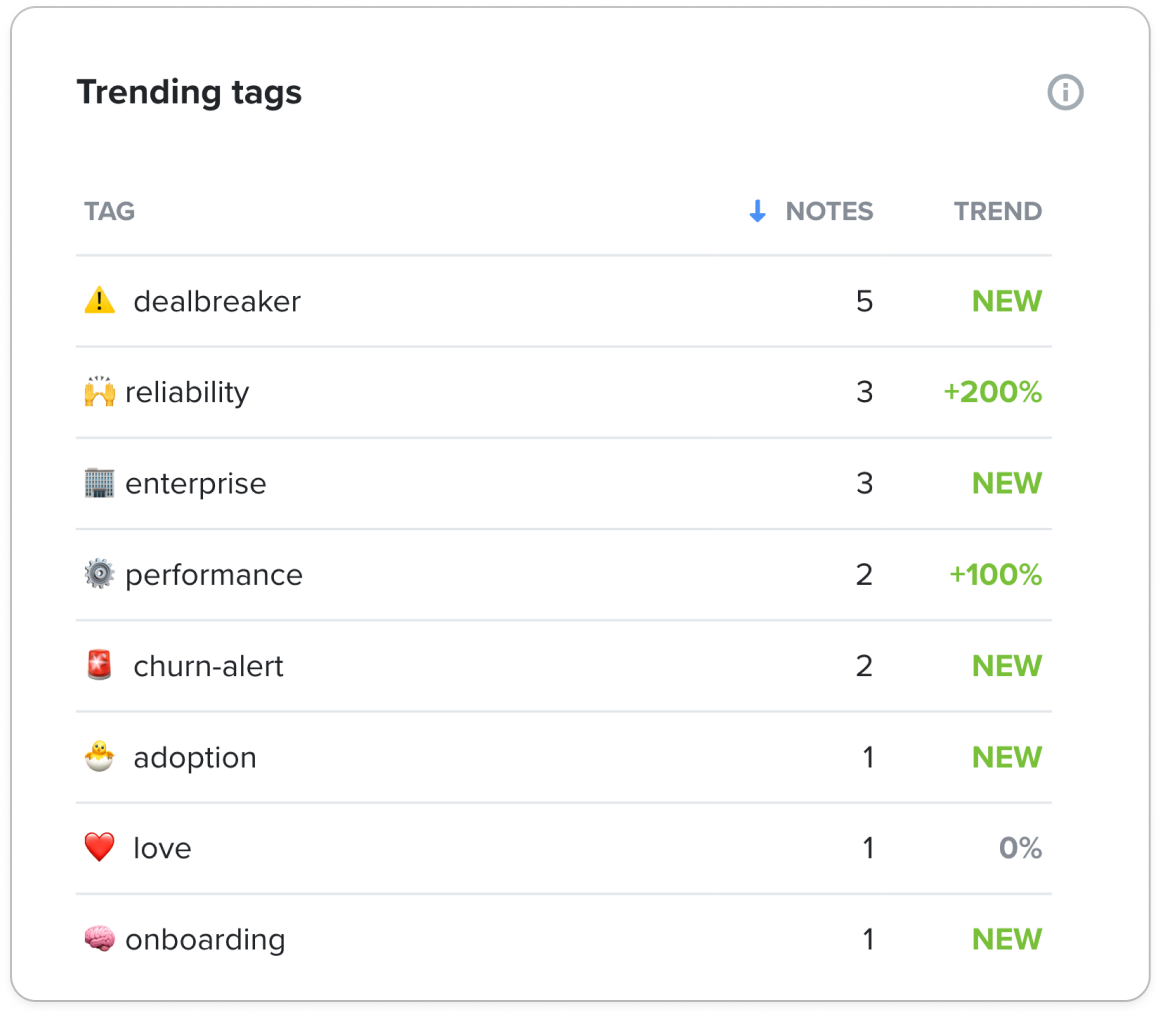Click the +200% trend value for reliability

(x=992, y=392)
